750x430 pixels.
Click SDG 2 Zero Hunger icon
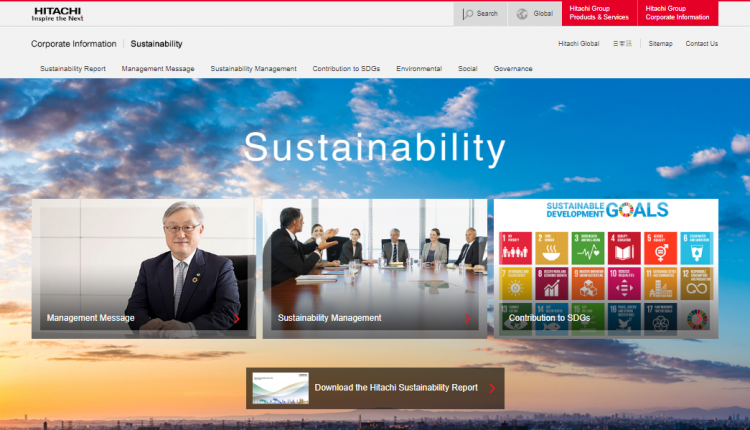point(551,248)
